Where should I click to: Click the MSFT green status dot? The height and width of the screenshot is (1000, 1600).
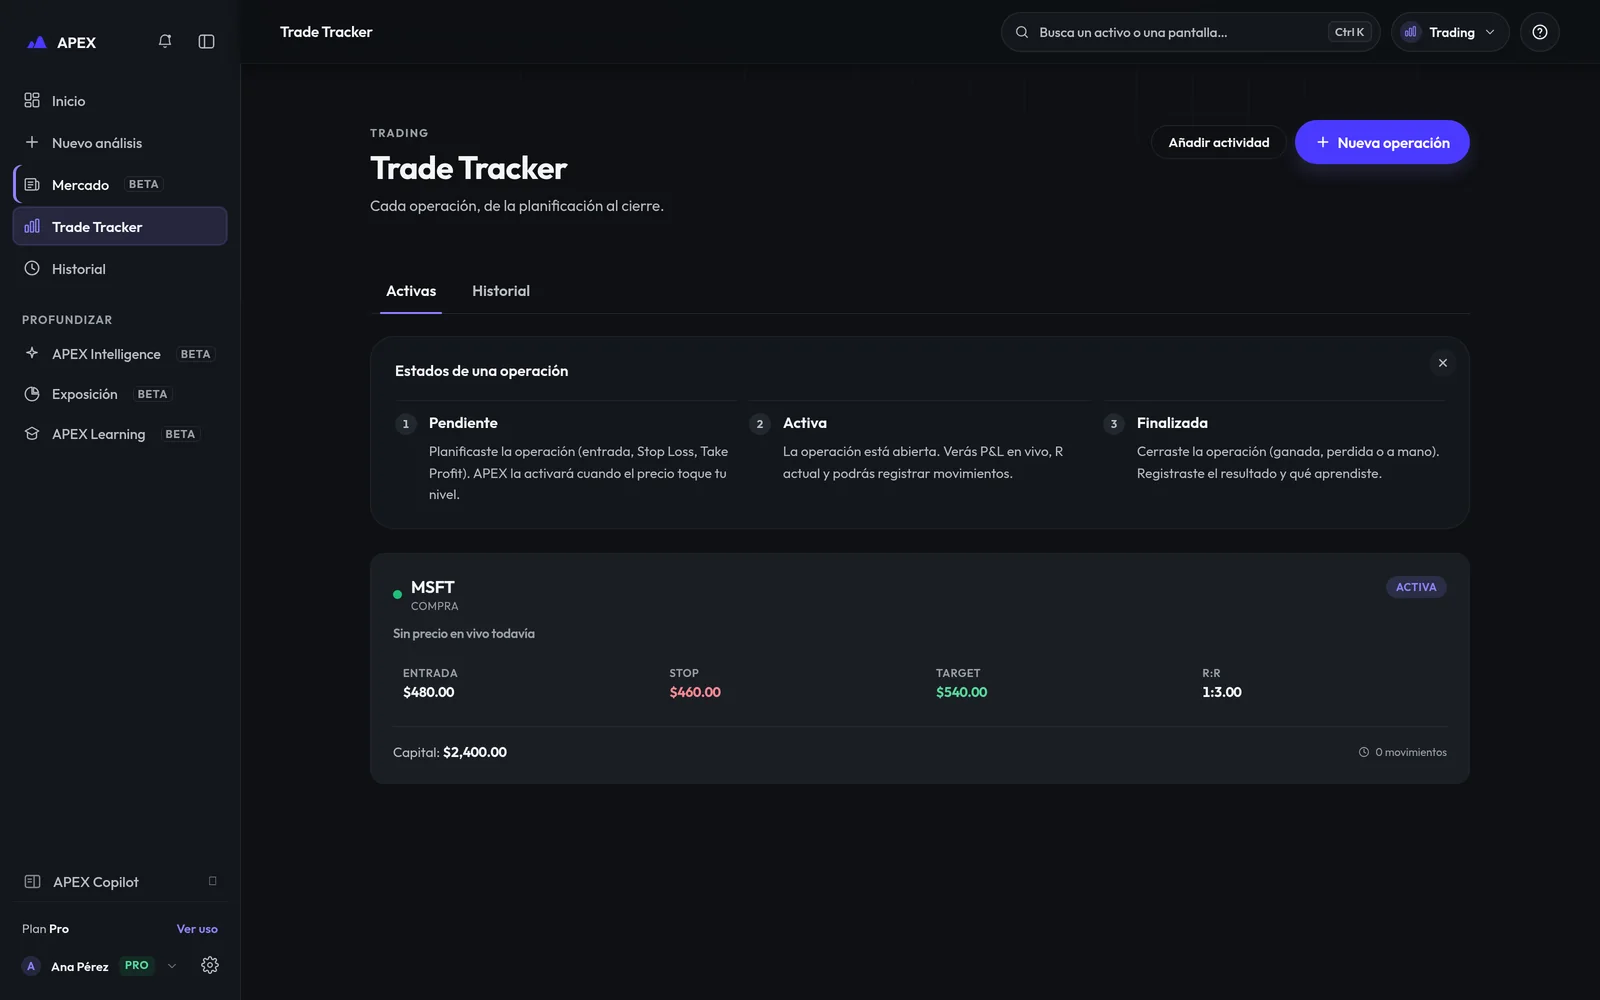tap(397, 595)
